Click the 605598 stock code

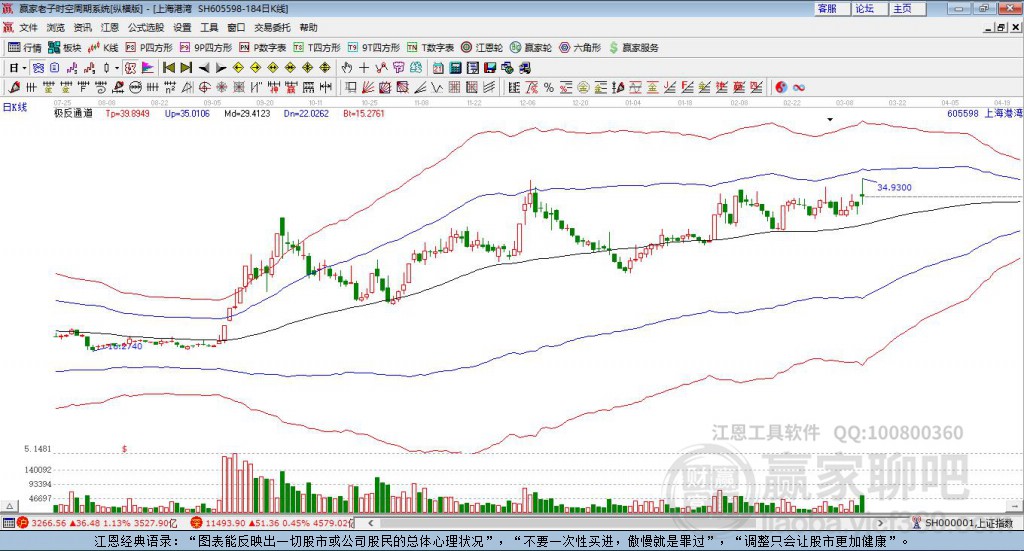click(963, 114)
